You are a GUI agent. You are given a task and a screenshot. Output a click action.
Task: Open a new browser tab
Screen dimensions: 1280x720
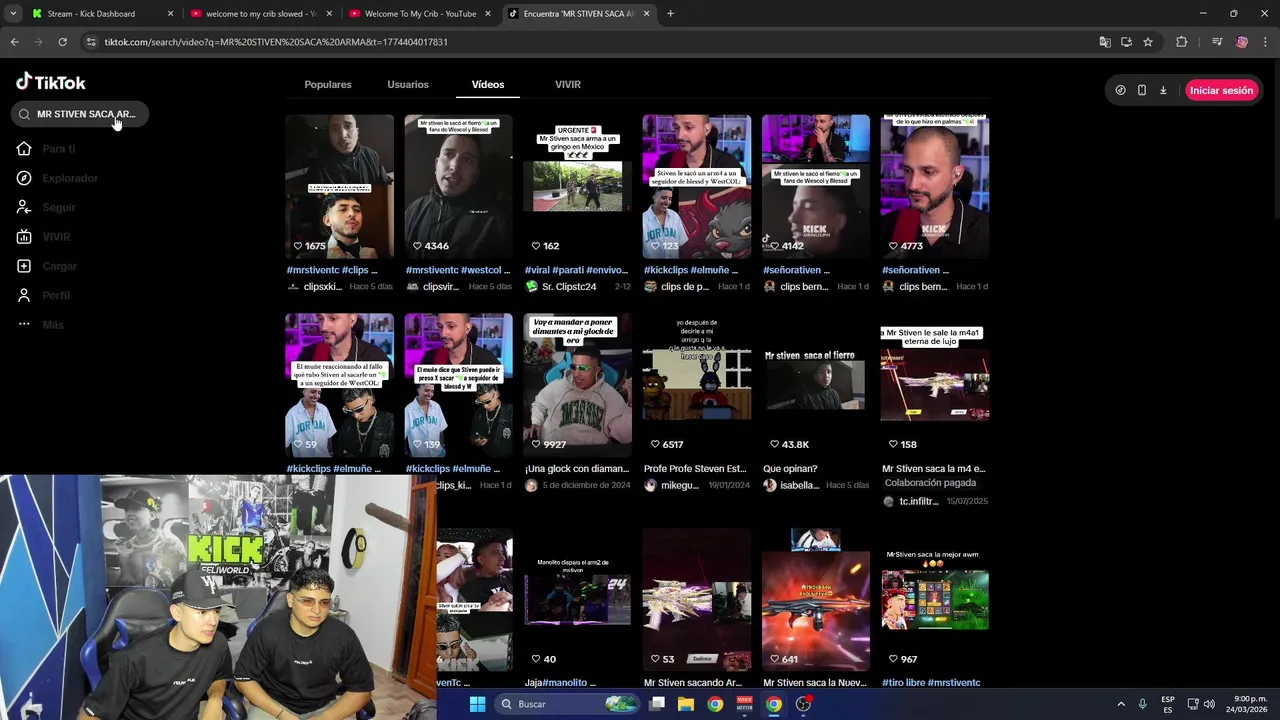click(x=670, y=14)
